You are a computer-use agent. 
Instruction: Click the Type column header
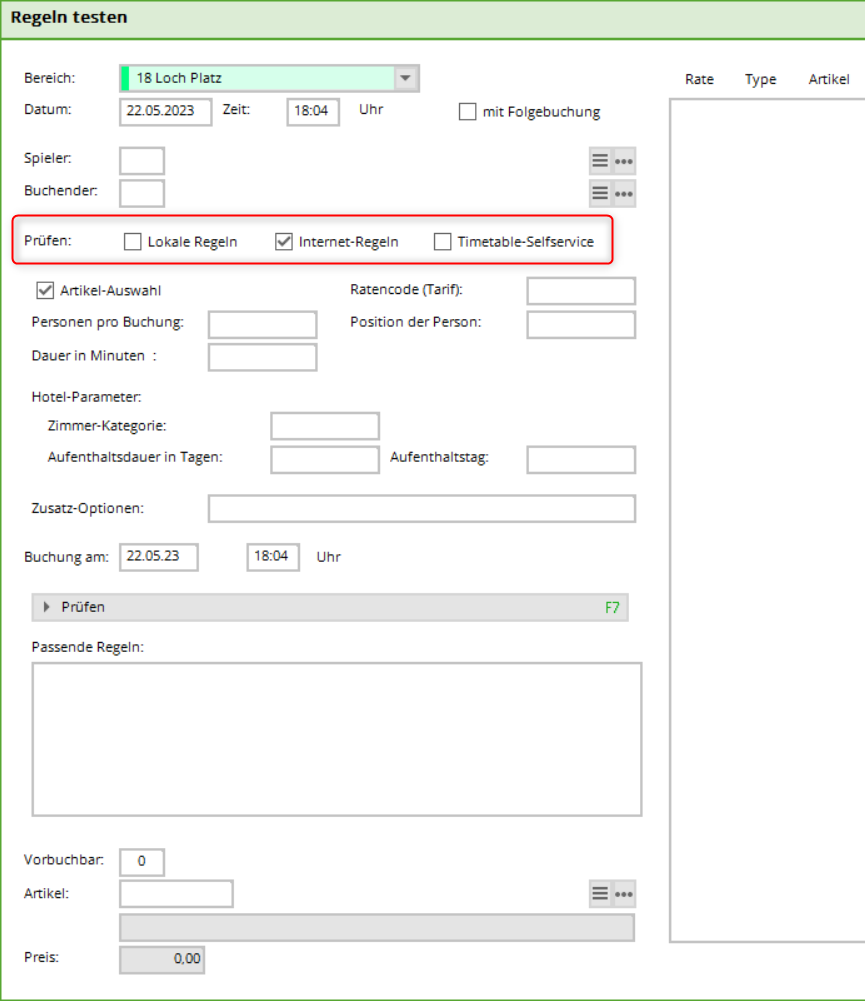click(760, 79)
